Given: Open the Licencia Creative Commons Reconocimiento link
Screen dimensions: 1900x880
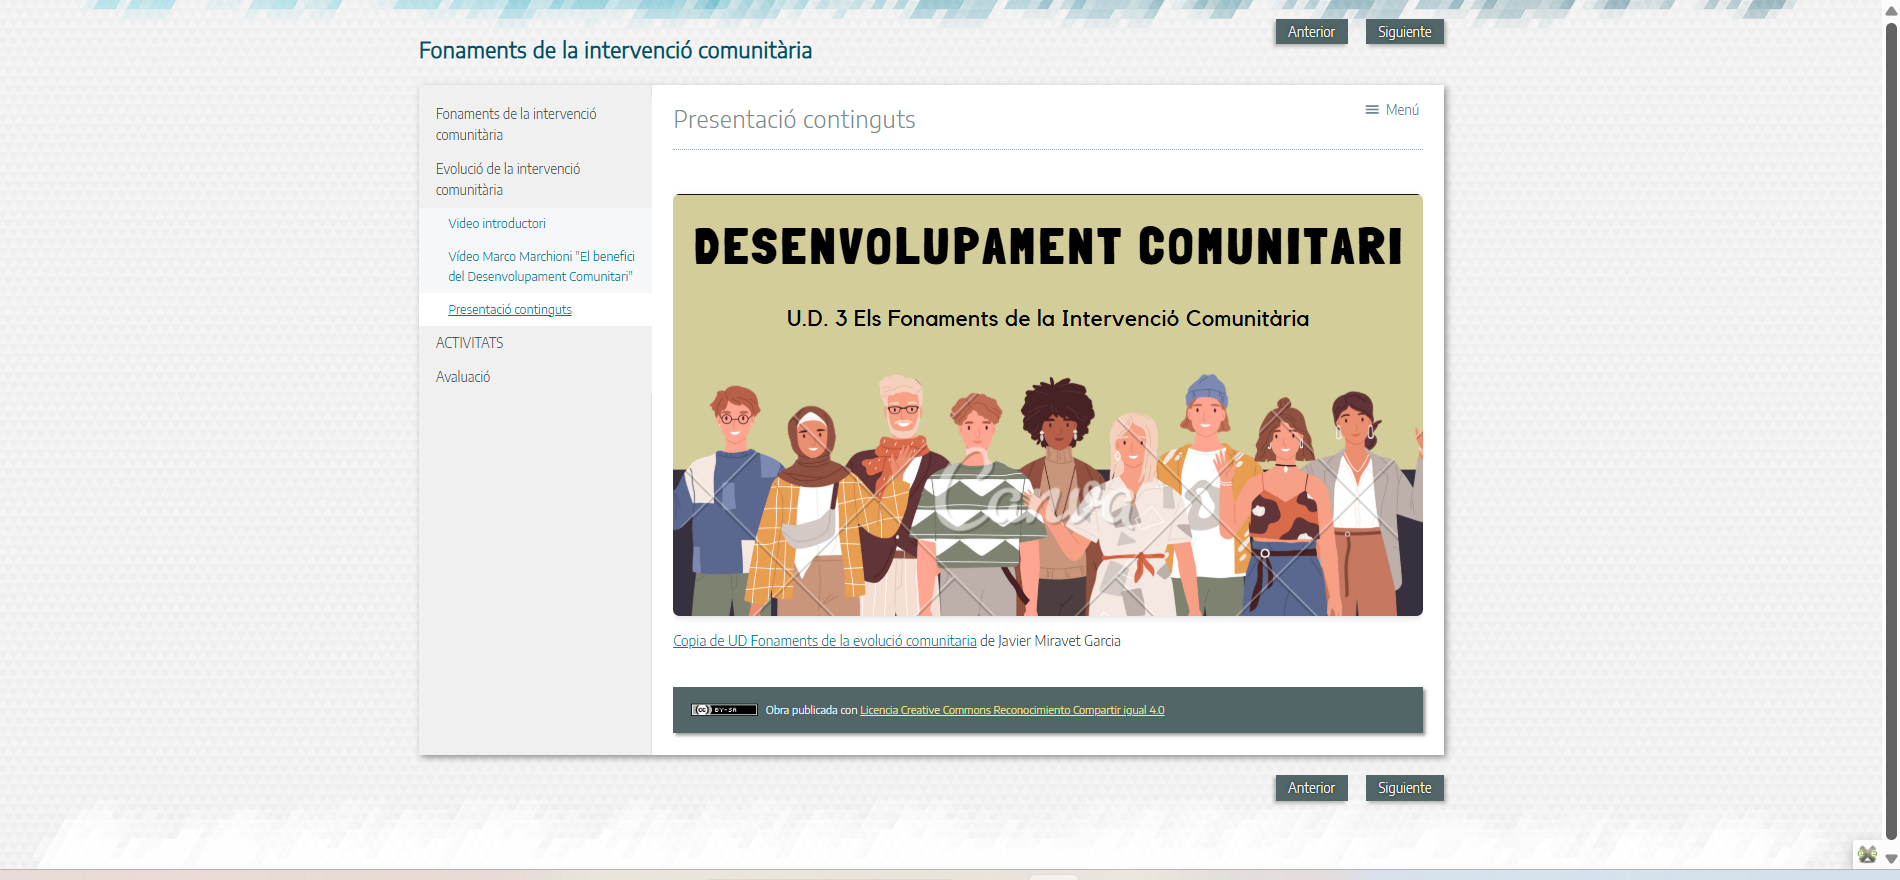Looking at the screenshot, I should (1012, 710).
